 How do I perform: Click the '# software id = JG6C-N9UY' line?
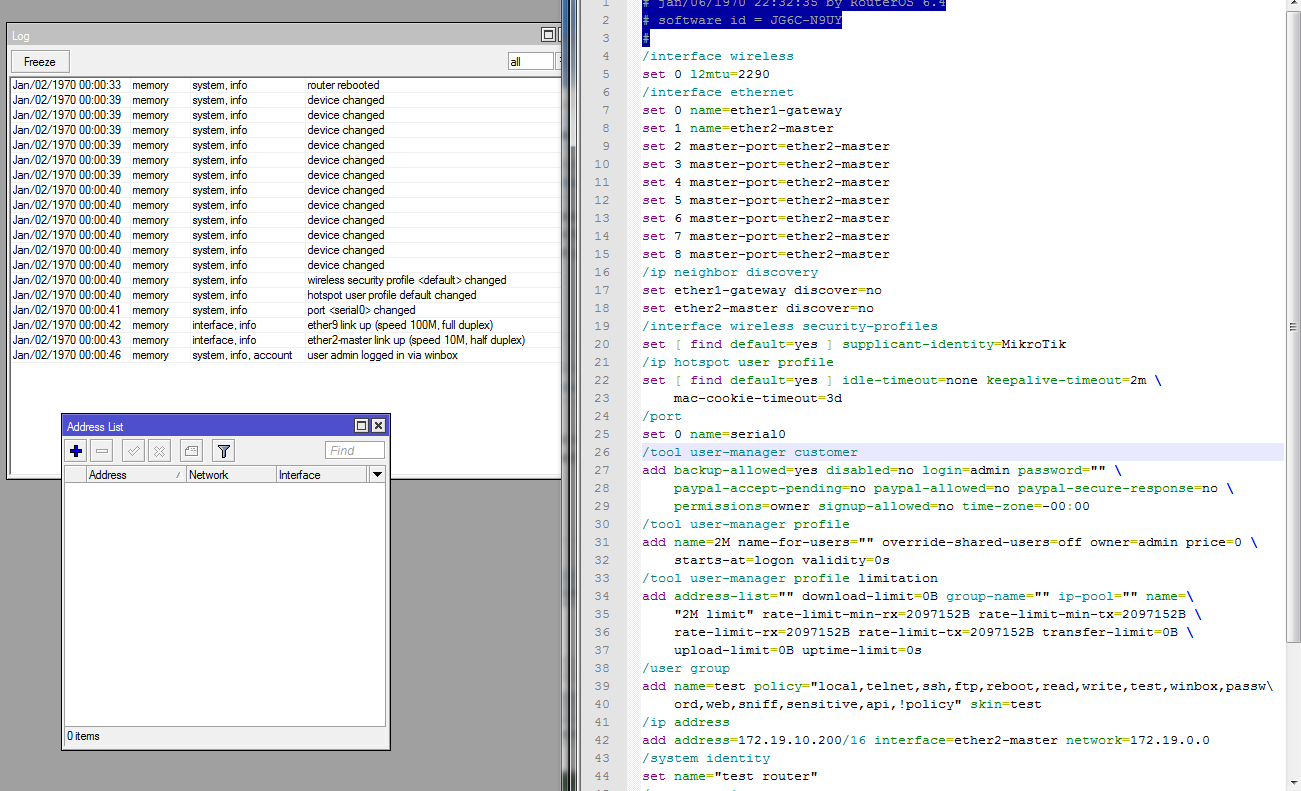[x=742, y=20]
